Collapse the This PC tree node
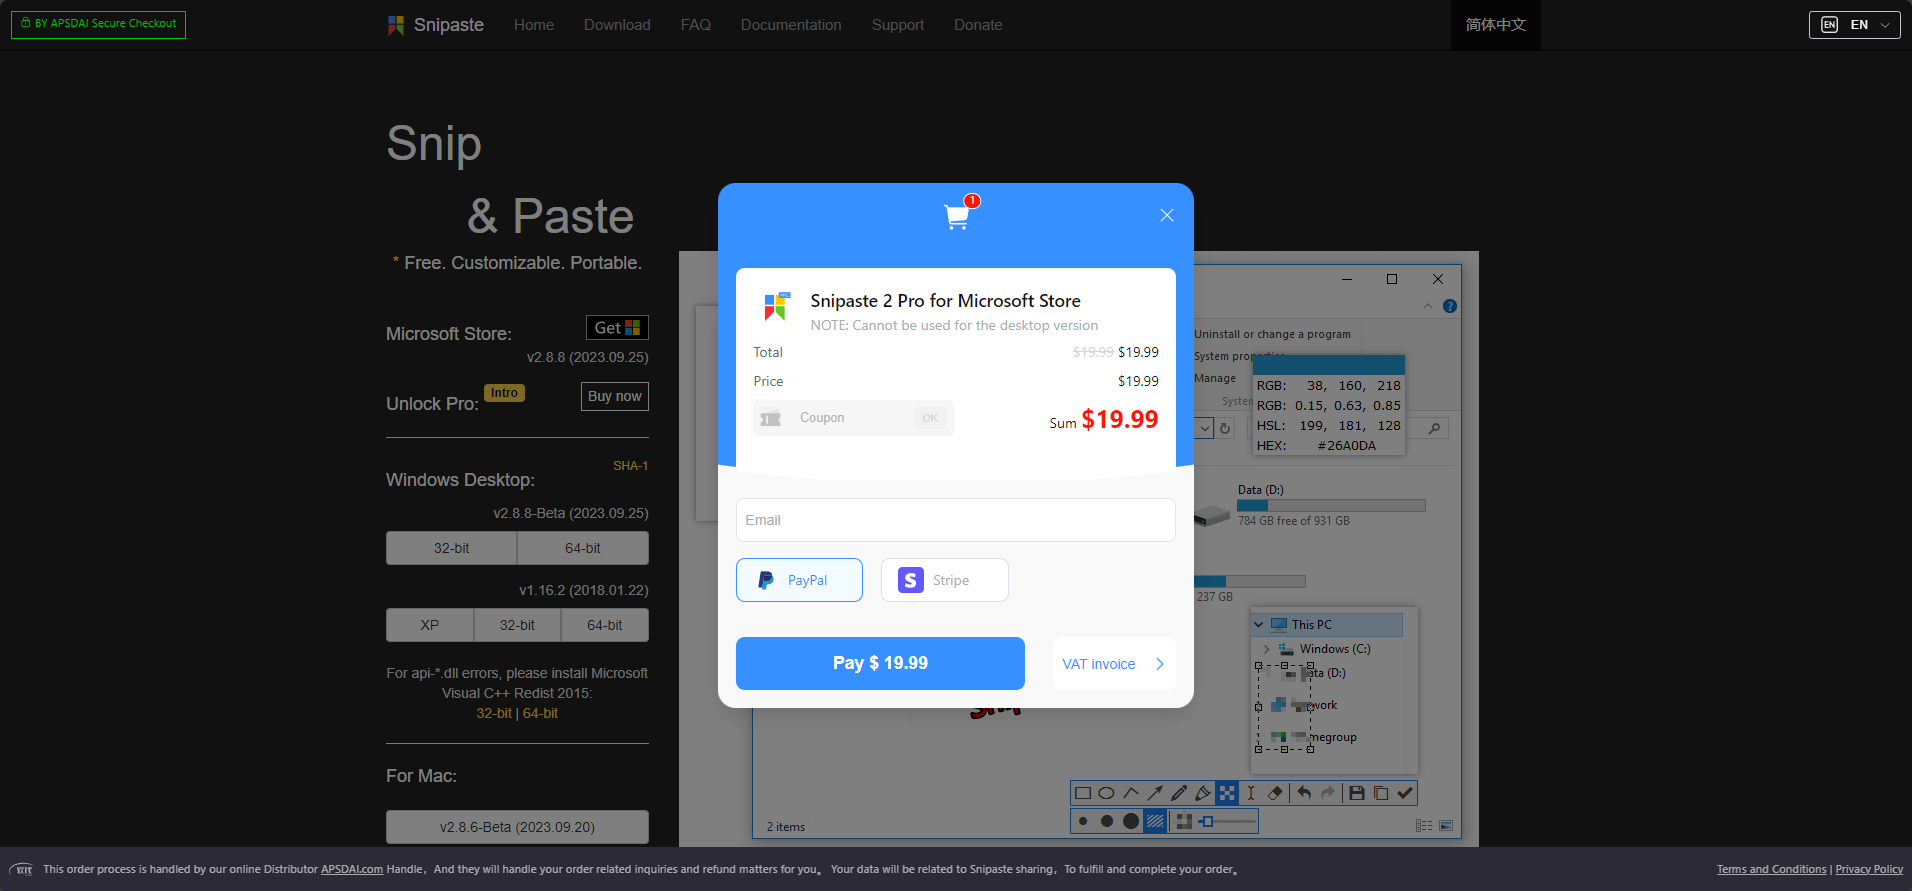 1259,625
